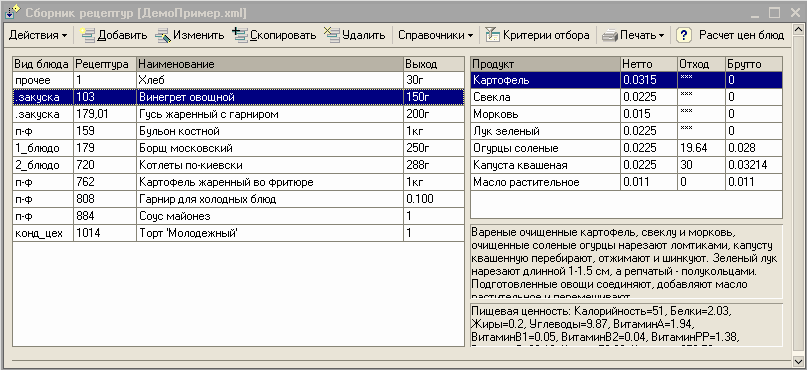Click the Скопировать copy icon
807x370 pixels.
click(x=240, y=35)
